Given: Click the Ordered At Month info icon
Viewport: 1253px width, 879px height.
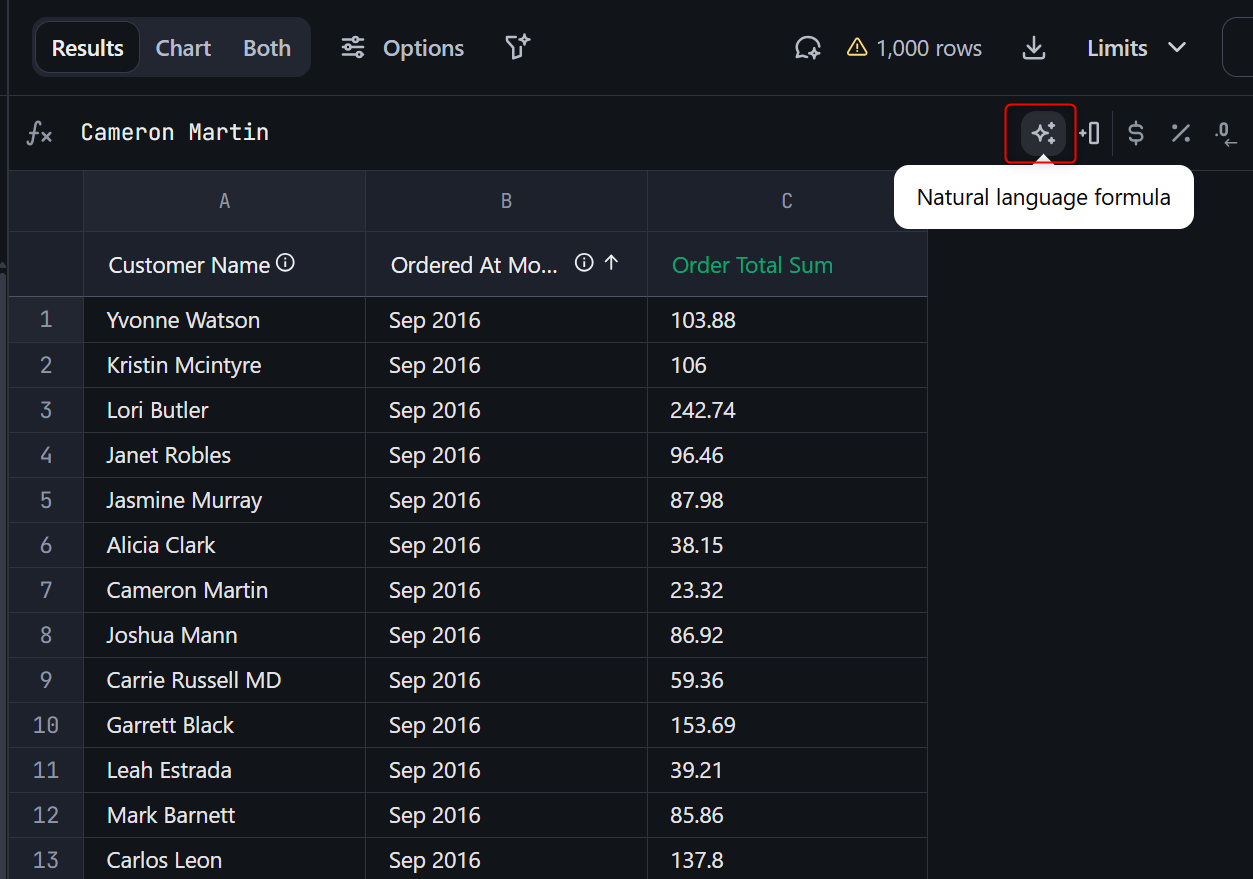Looking at the screenshot, I should pyautogui.click(x=584, y=263).
